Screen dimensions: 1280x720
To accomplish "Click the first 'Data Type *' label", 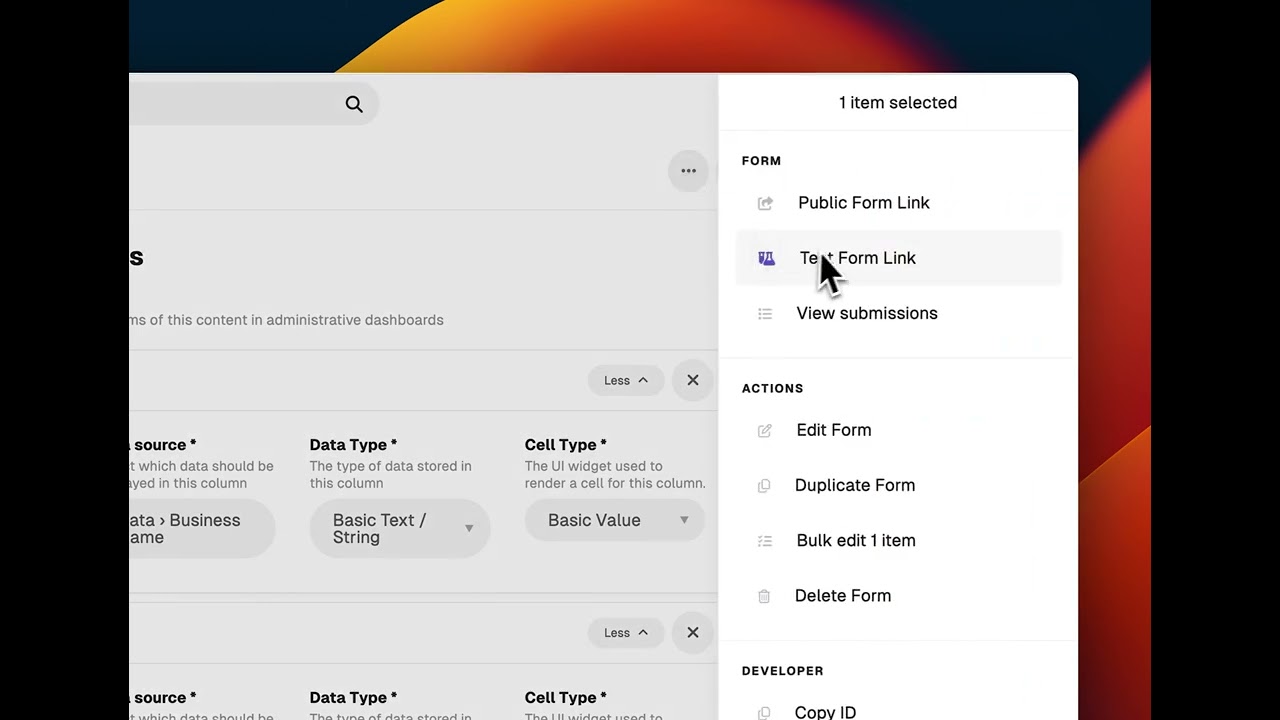I will [x=353, y=445].
